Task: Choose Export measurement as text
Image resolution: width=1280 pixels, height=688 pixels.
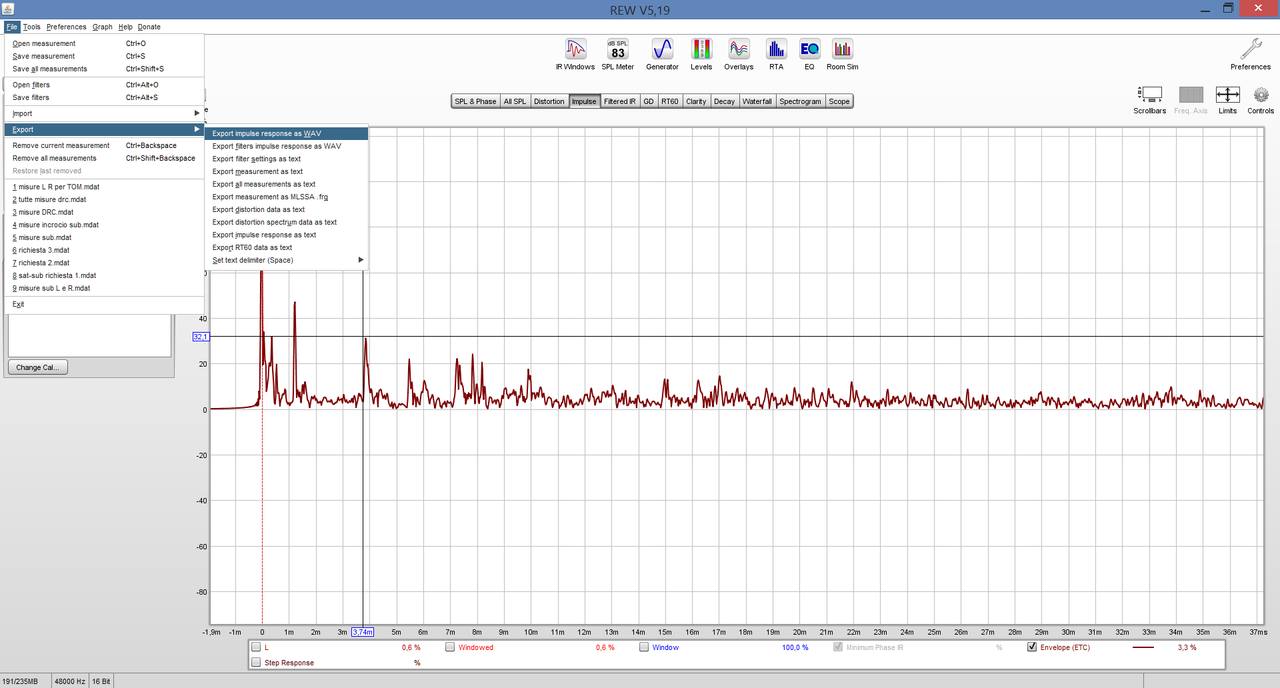Action: pyautogui.click(x=287, y=172)
